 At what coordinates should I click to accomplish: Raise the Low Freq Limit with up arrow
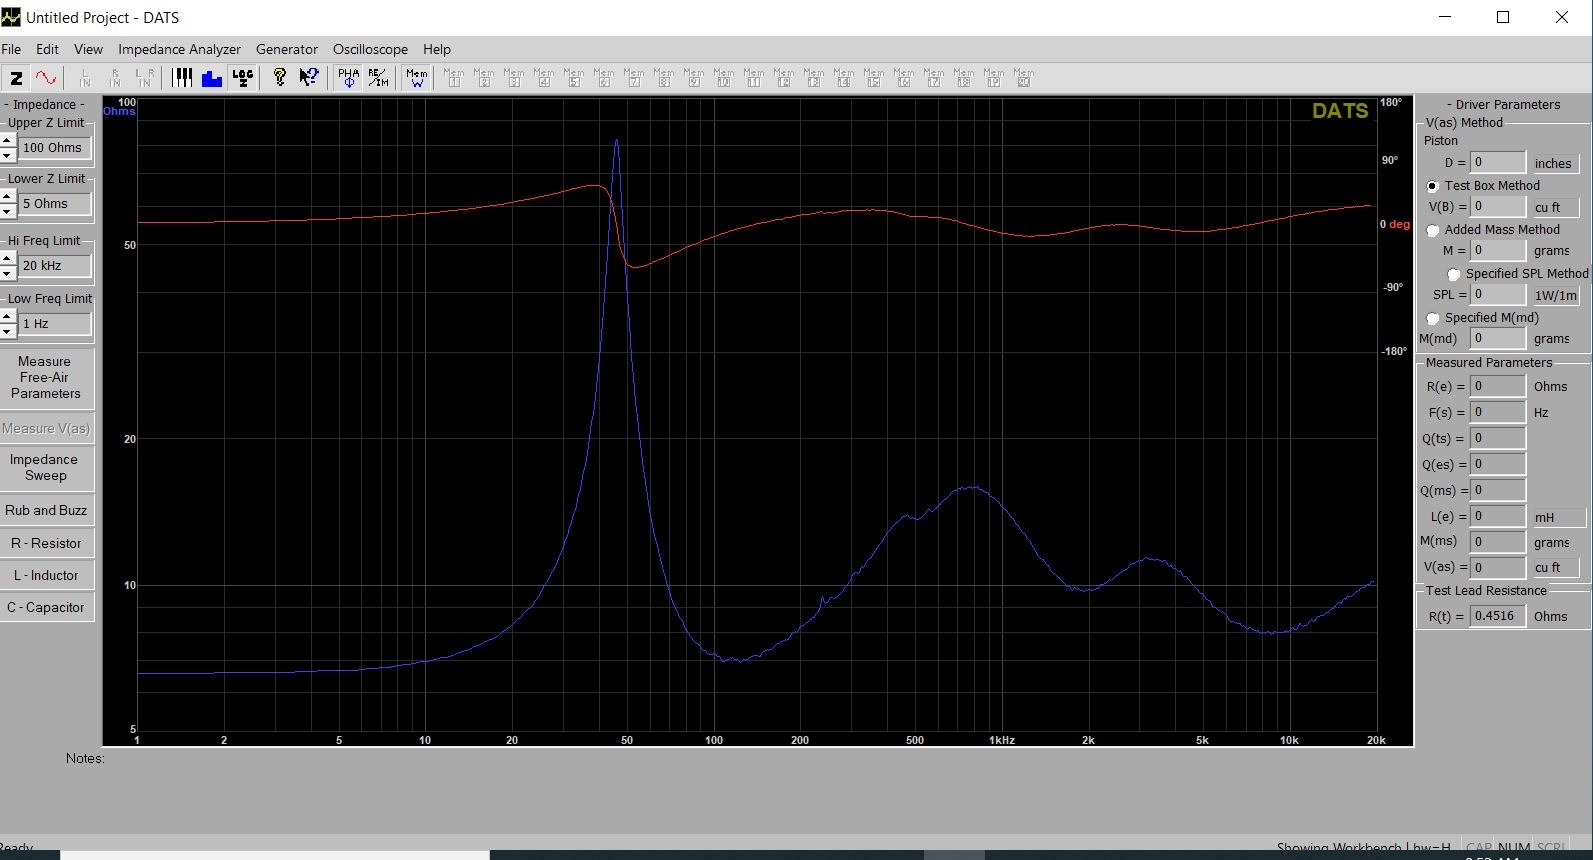pos(8,317)
